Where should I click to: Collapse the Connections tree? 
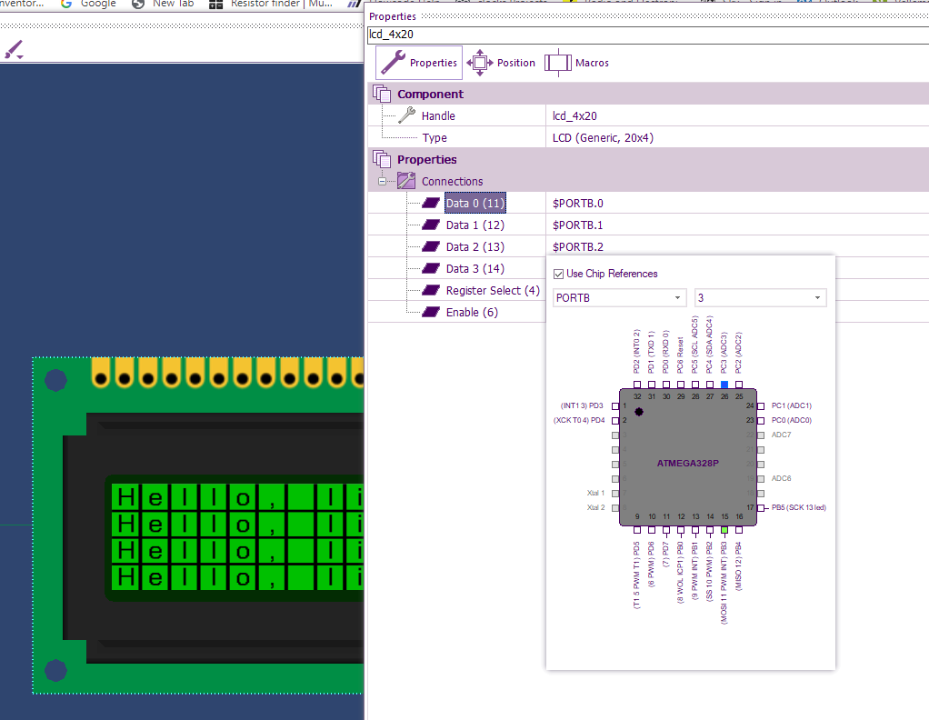[x=381, y=181]
